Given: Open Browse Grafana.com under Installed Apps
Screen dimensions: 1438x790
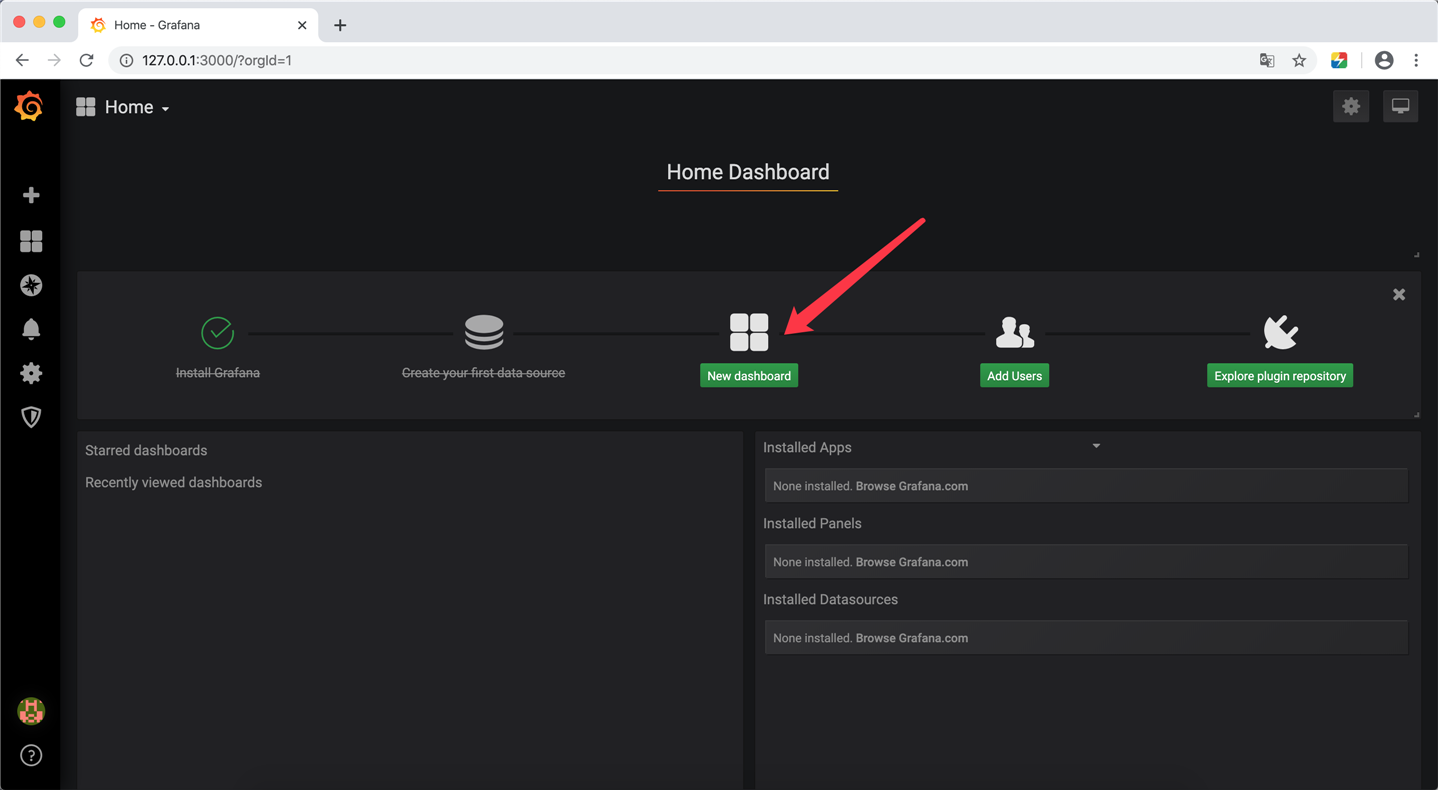Looking at the screenshot, I should (912, 486).
